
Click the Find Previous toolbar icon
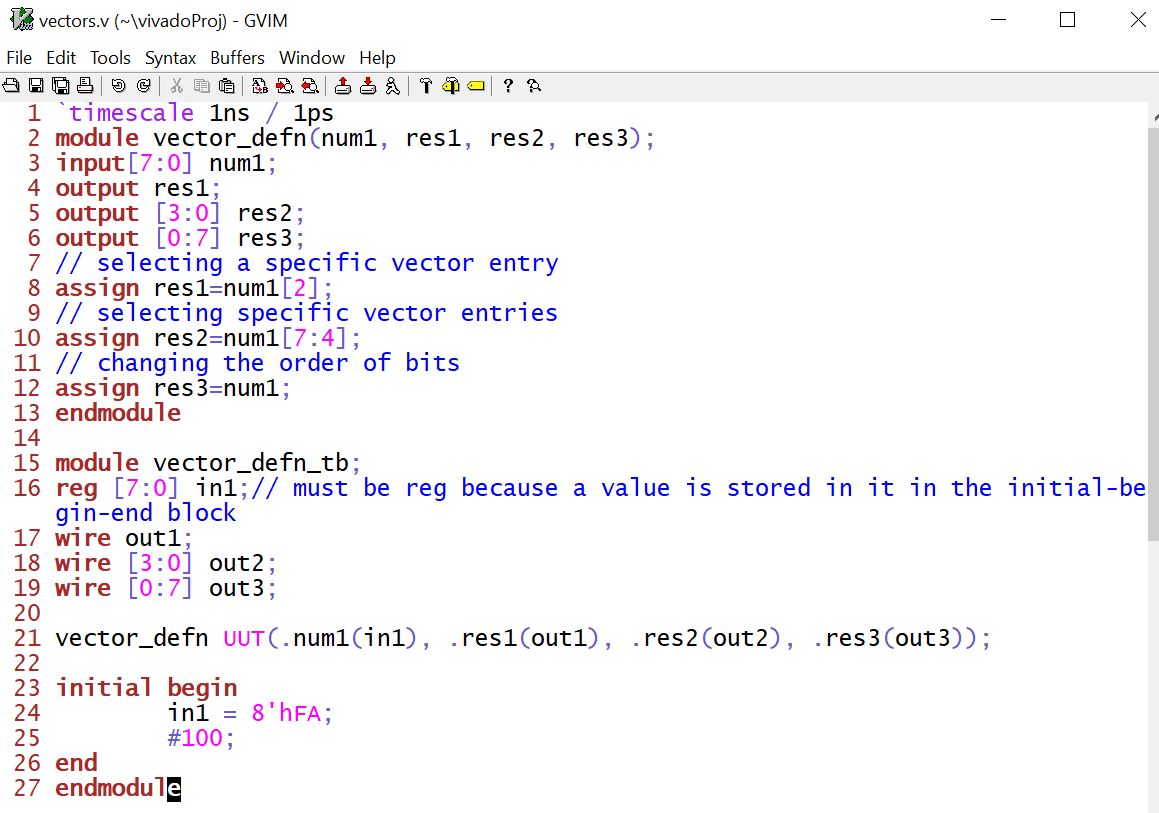tap(310, 86)
